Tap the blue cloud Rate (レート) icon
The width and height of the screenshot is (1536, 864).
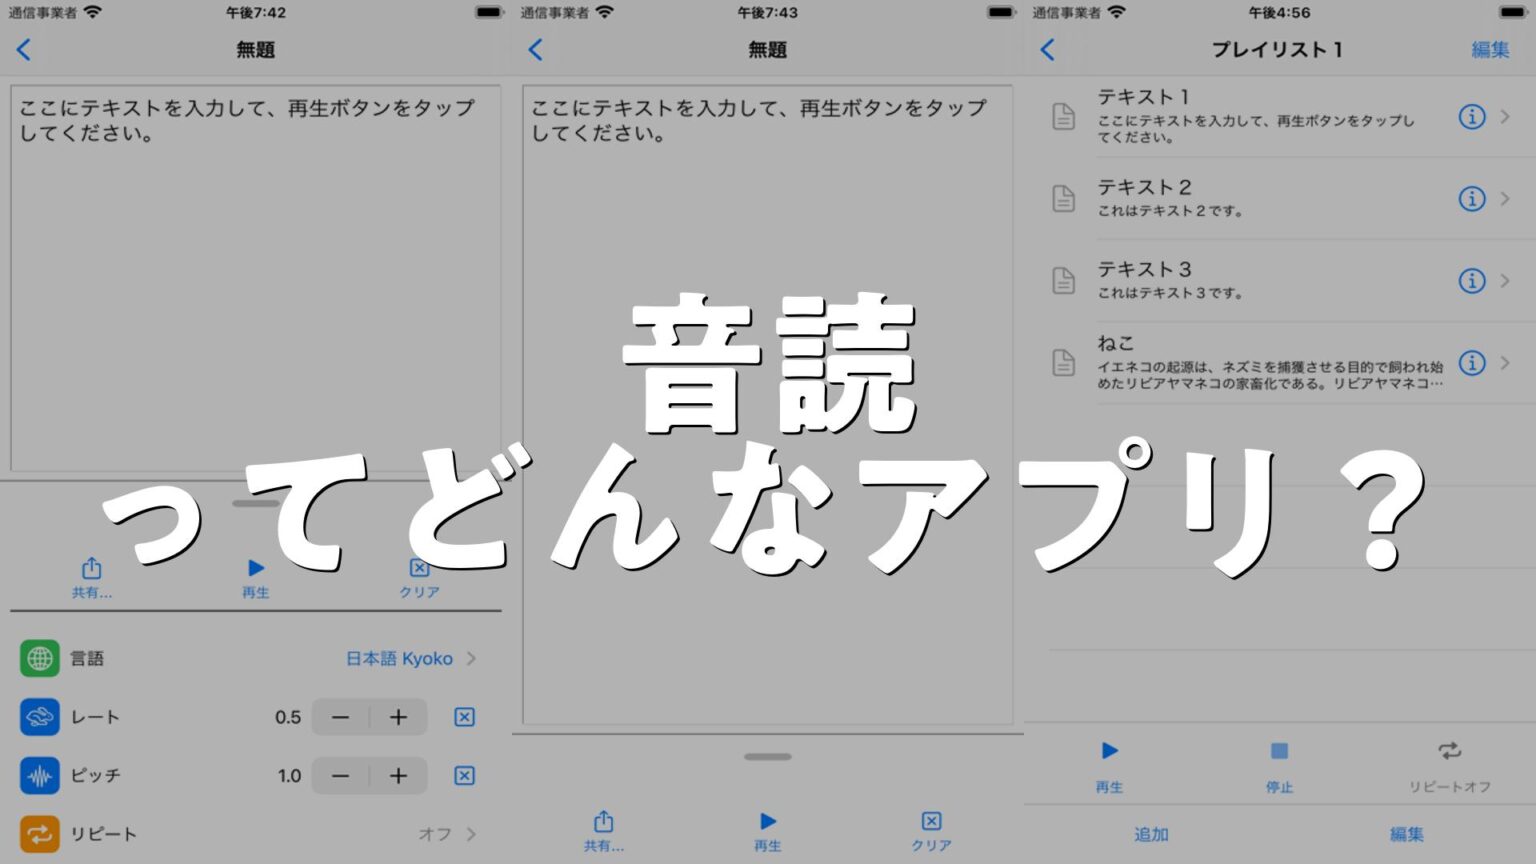pyautogui.click(x=39, y=717)
